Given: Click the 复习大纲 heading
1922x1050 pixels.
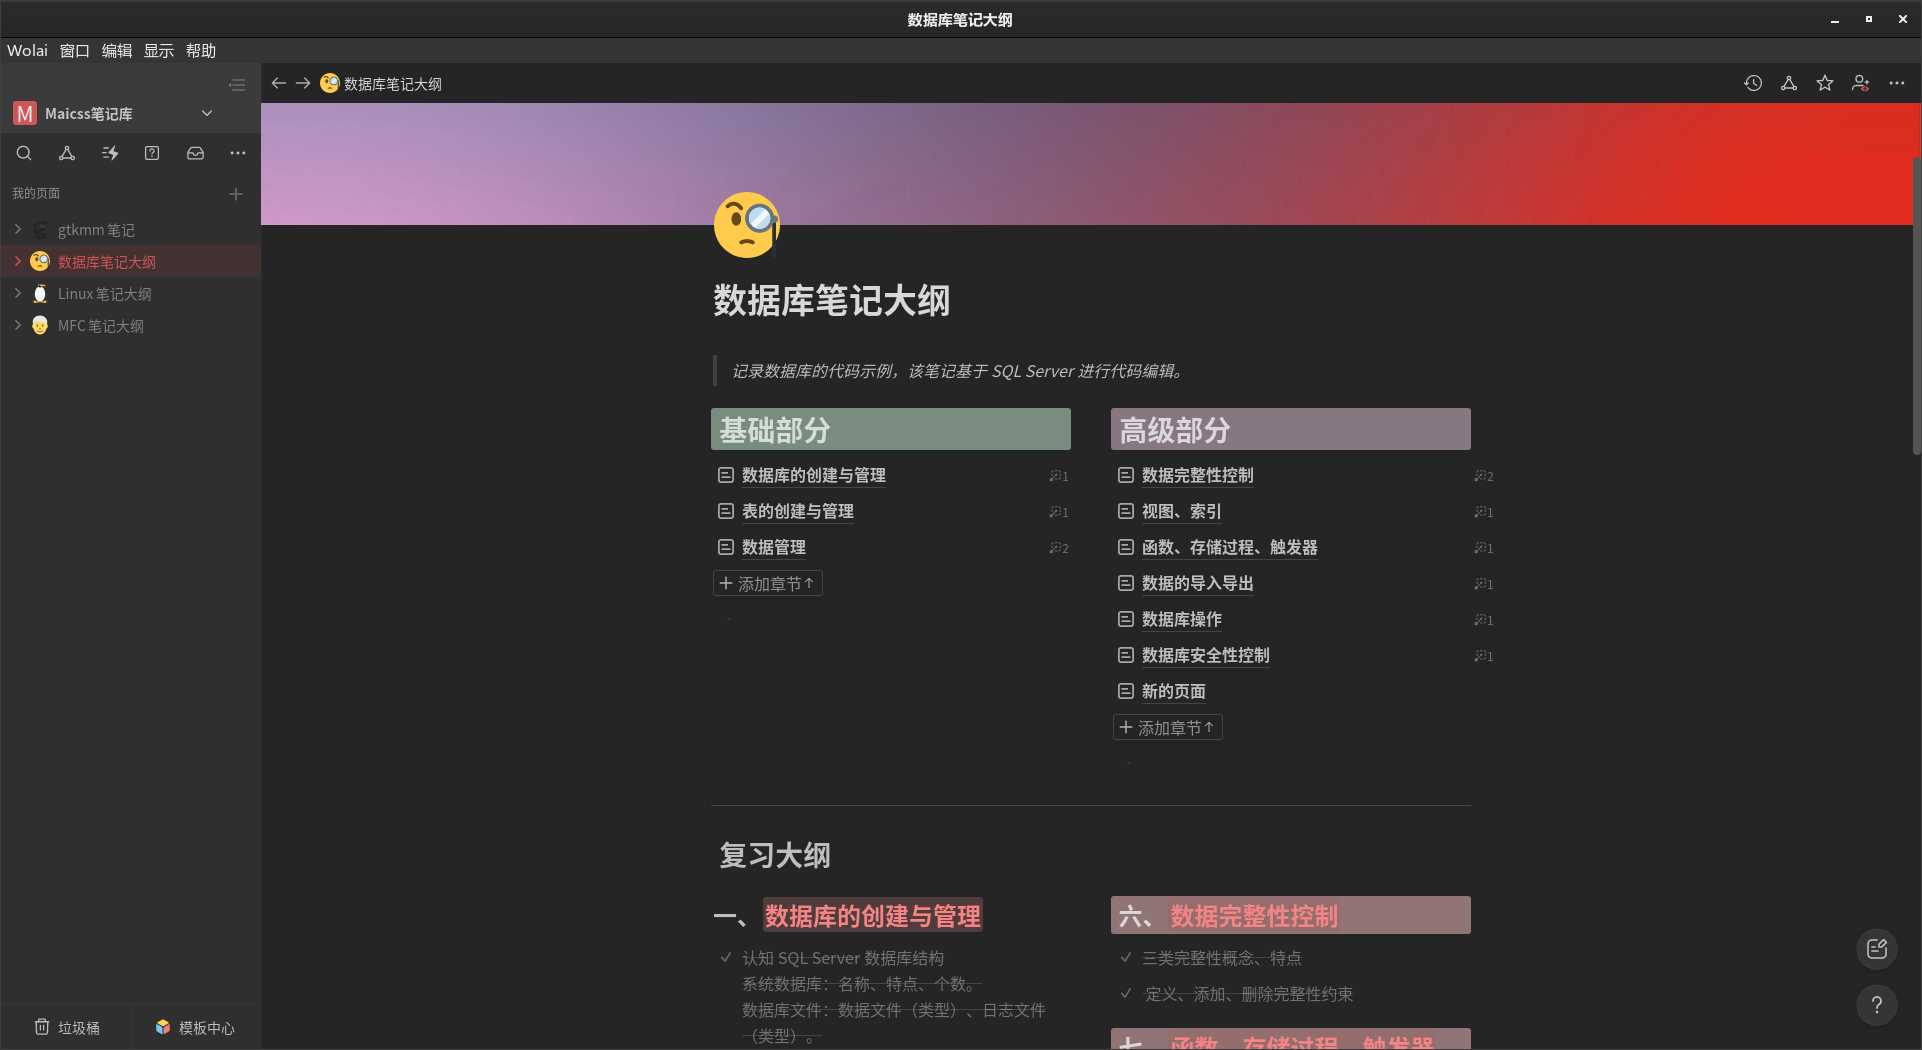Looking at the screenshot, I should 775,856.
